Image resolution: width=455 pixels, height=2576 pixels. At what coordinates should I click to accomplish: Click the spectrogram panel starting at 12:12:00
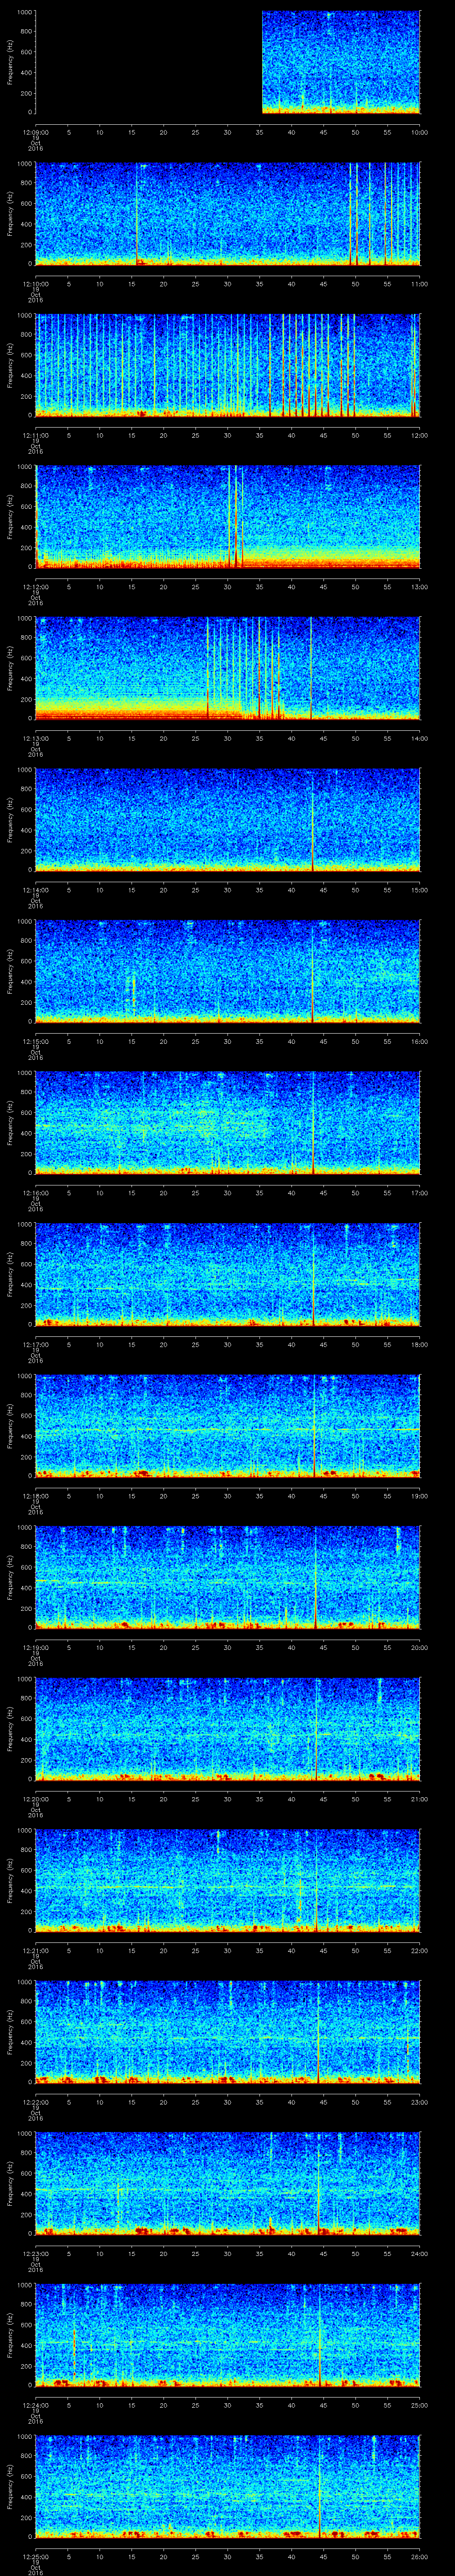pos(228,516)
